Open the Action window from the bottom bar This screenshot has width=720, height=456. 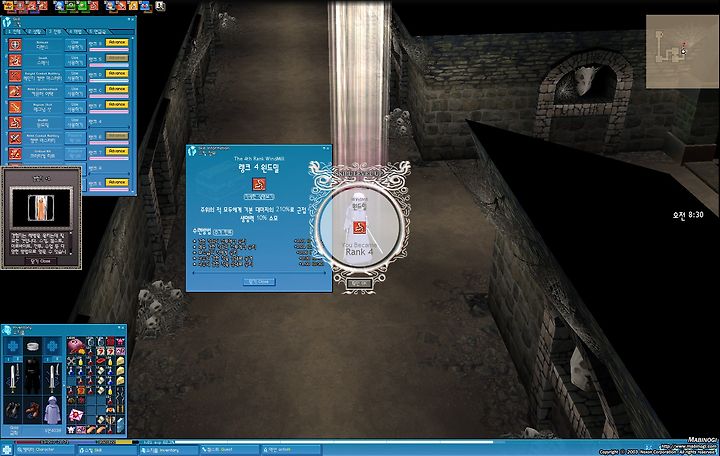pyautogui.click(x=291, y=450)
